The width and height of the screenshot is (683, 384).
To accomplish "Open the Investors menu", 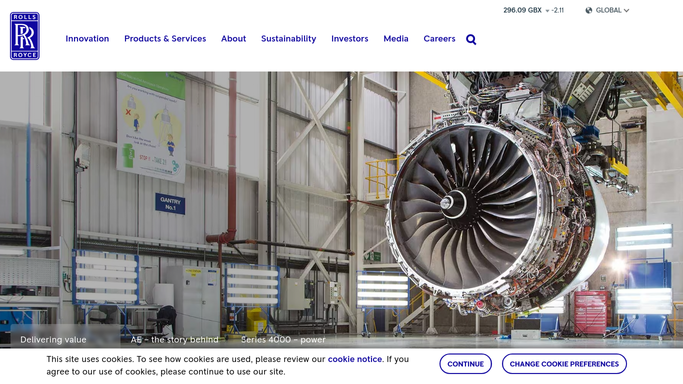I will [x=350, y=39].
